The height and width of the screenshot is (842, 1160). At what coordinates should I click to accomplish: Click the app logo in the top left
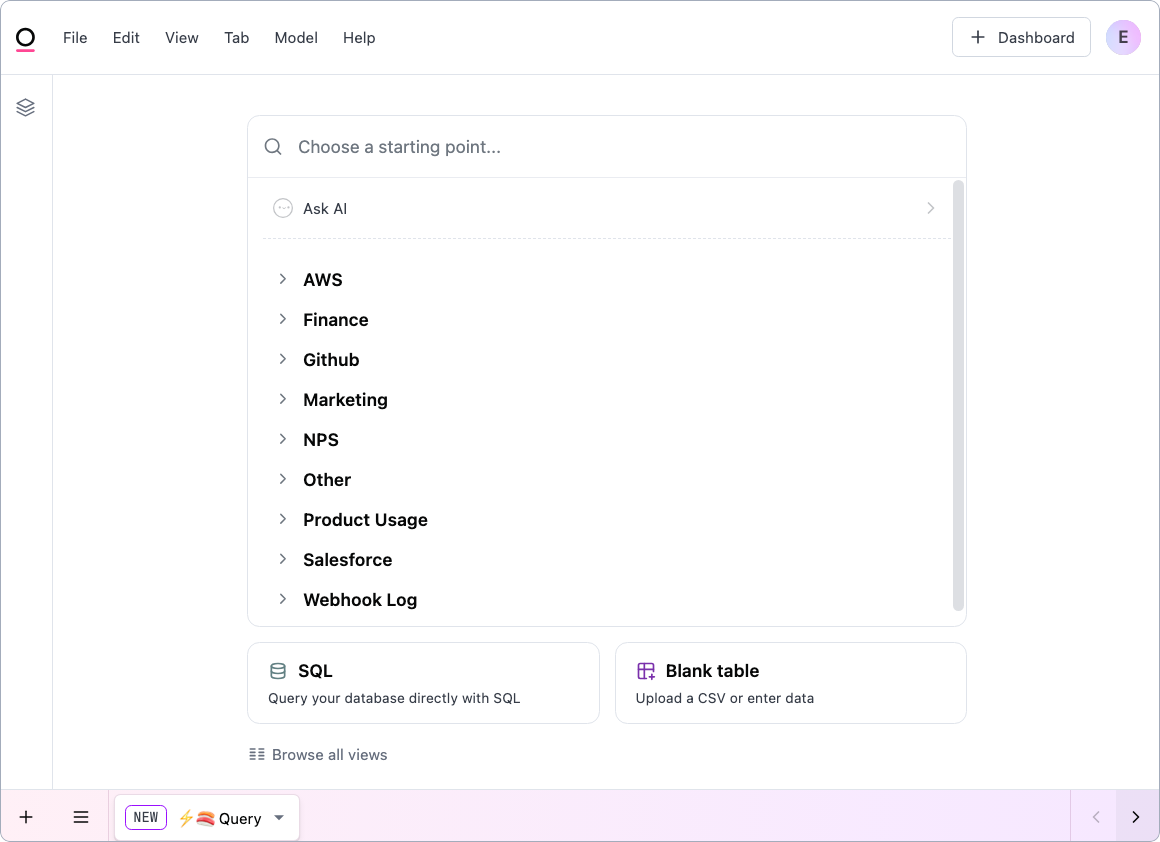(25, 37)
